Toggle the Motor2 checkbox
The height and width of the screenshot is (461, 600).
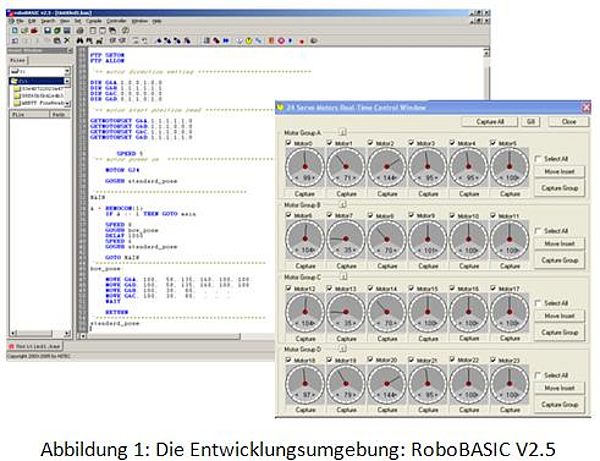[x=370, y=143]
